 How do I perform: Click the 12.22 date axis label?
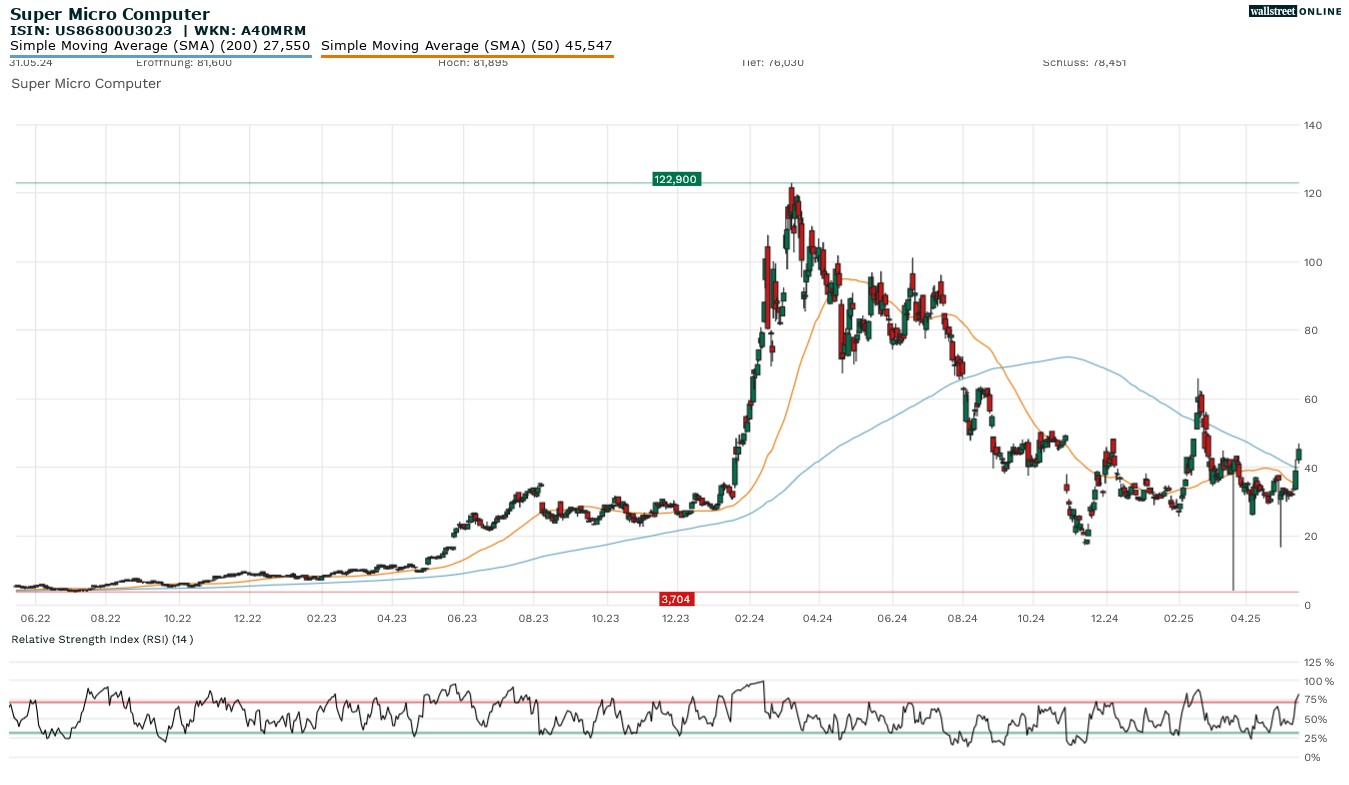248,619
